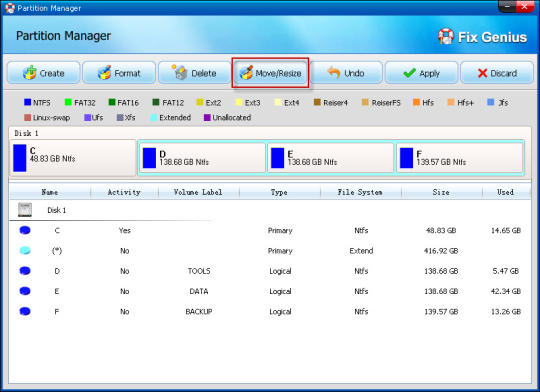540x392 pixels.
Task: Click the blue disk icon for partition C
Action: click(25, 230)
